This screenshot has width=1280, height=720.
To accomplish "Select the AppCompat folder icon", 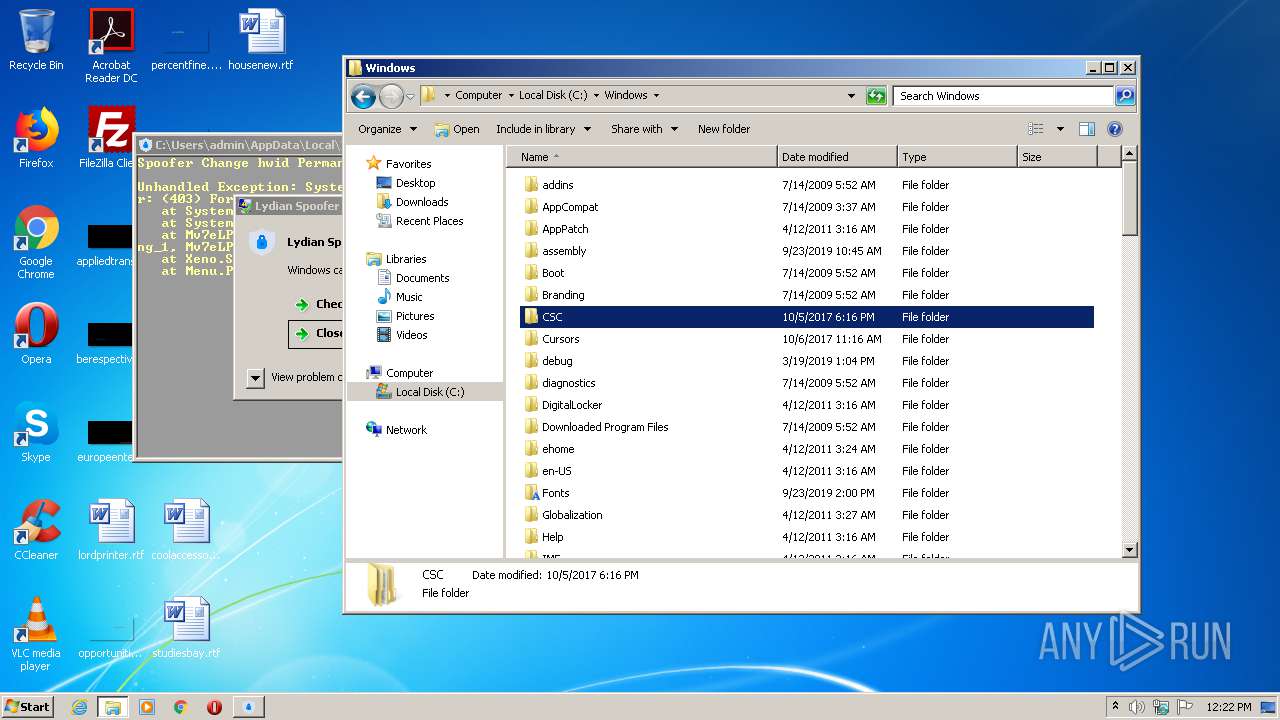I will (532, 207).
